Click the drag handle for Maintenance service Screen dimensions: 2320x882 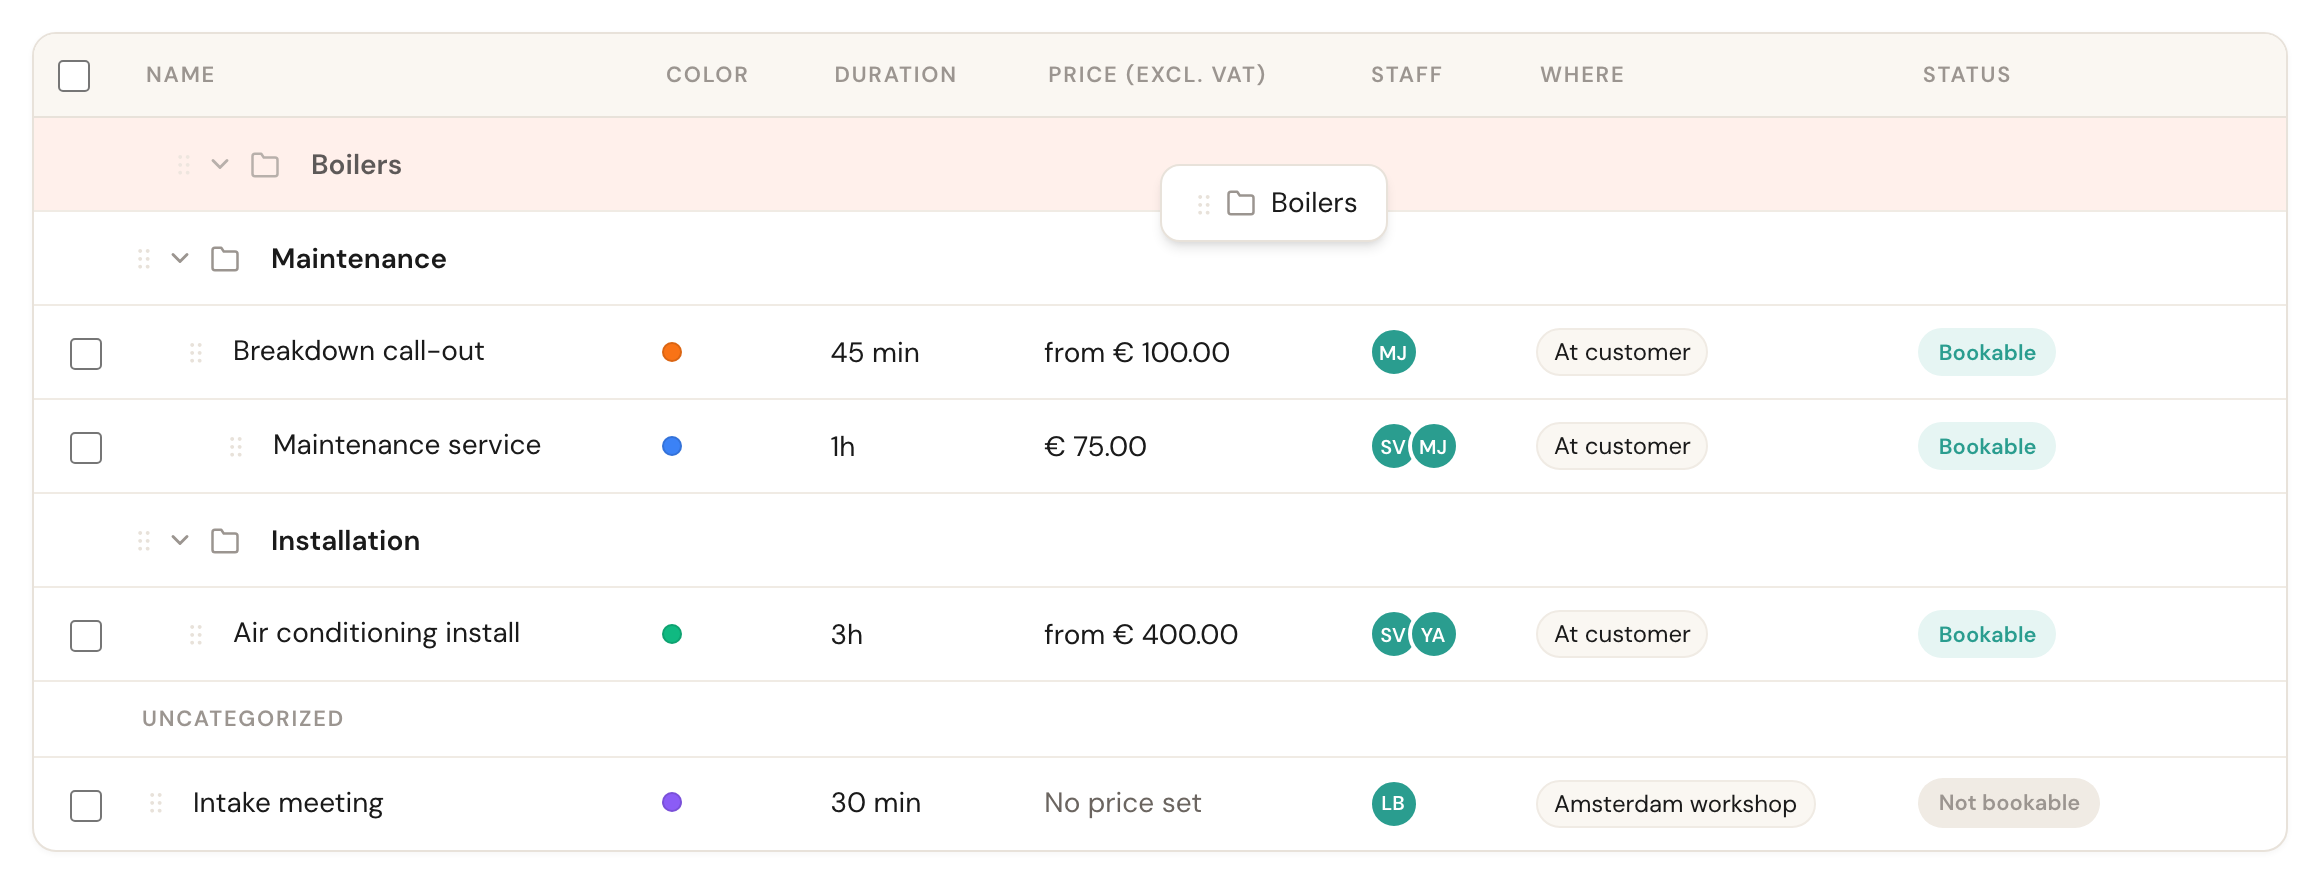tap(236, 447)
